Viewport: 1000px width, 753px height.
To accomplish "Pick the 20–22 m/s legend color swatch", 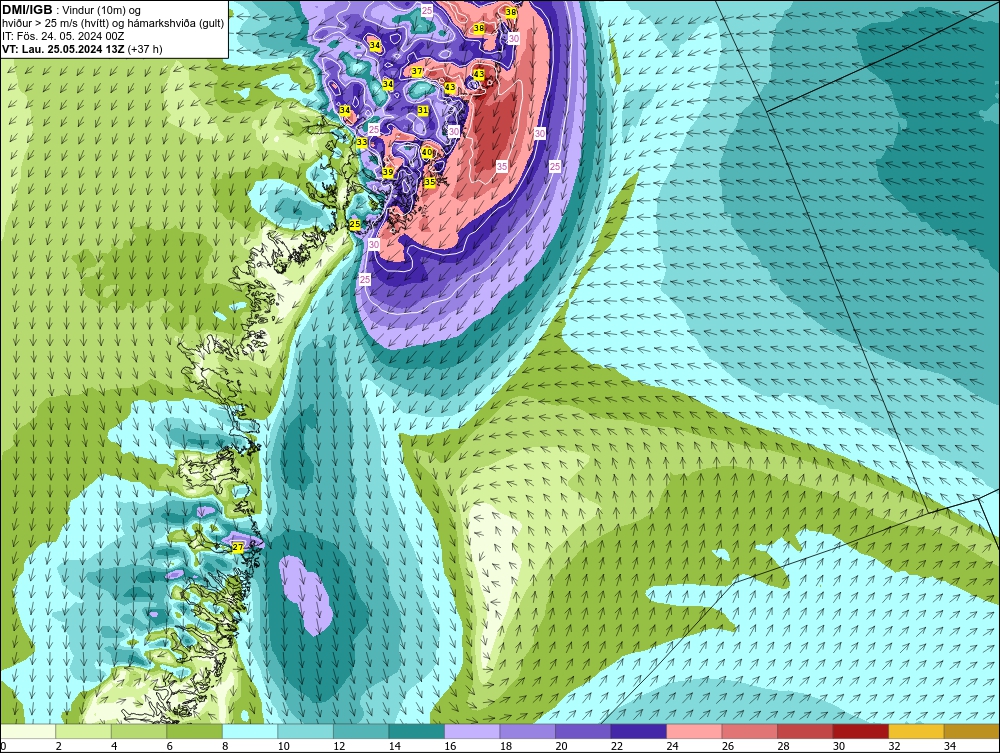I will tap(583, 731).
